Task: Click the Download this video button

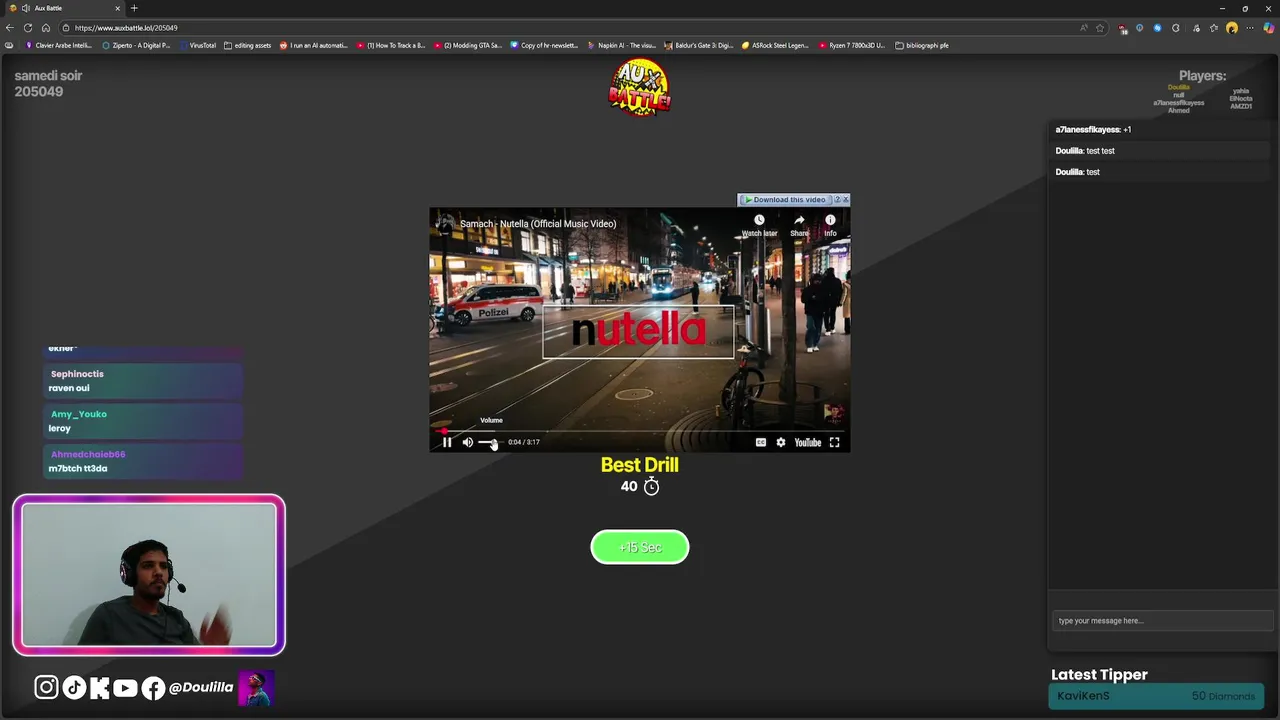Action: pyautogui.click(x=785, y=200)
